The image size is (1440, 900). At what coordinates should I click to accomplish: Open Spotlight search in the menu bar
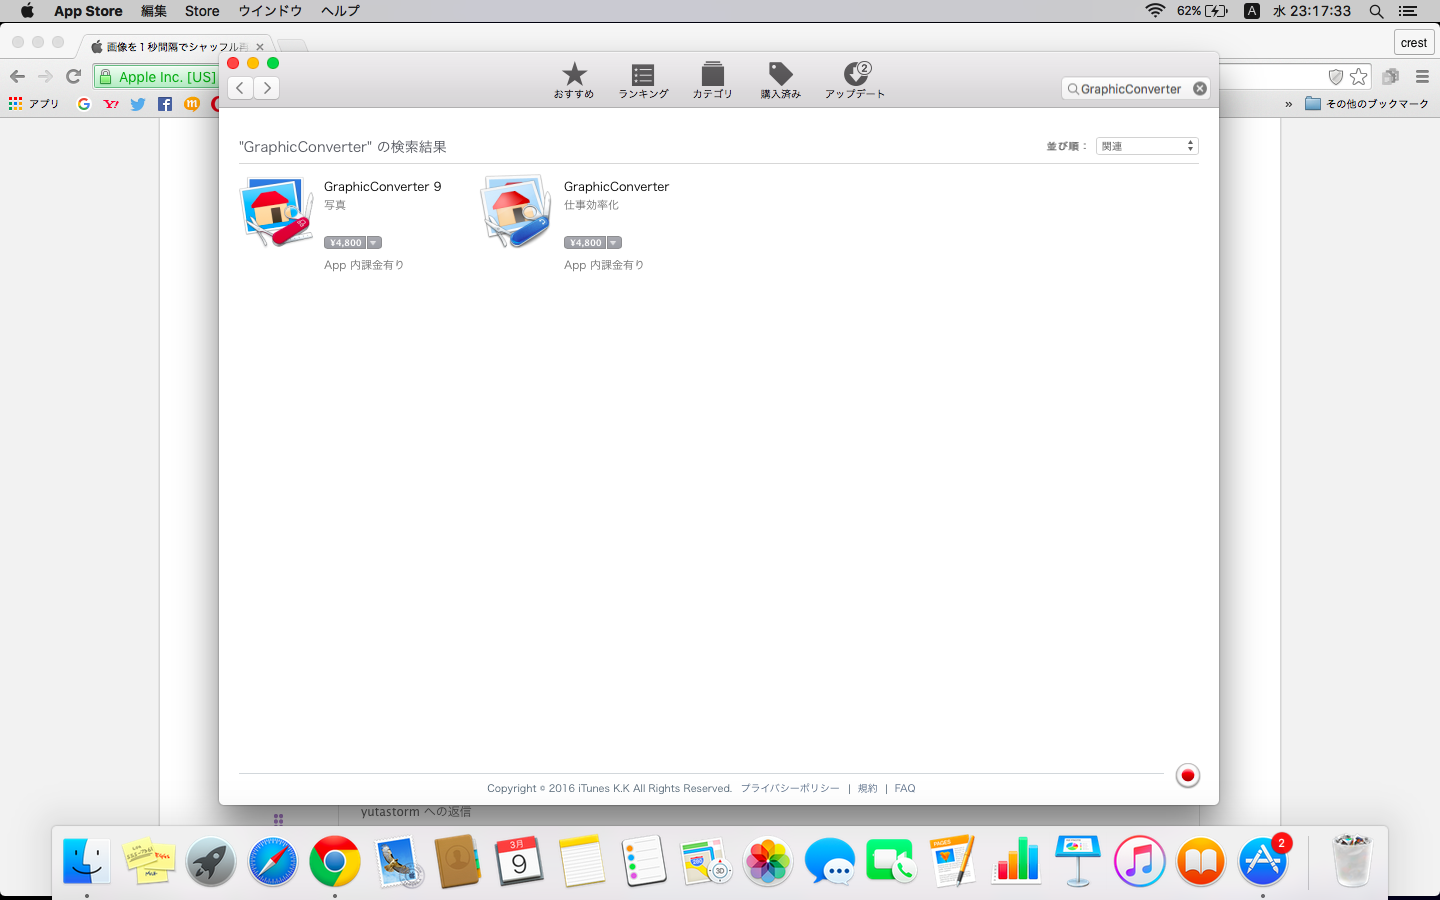[1376, 11]
